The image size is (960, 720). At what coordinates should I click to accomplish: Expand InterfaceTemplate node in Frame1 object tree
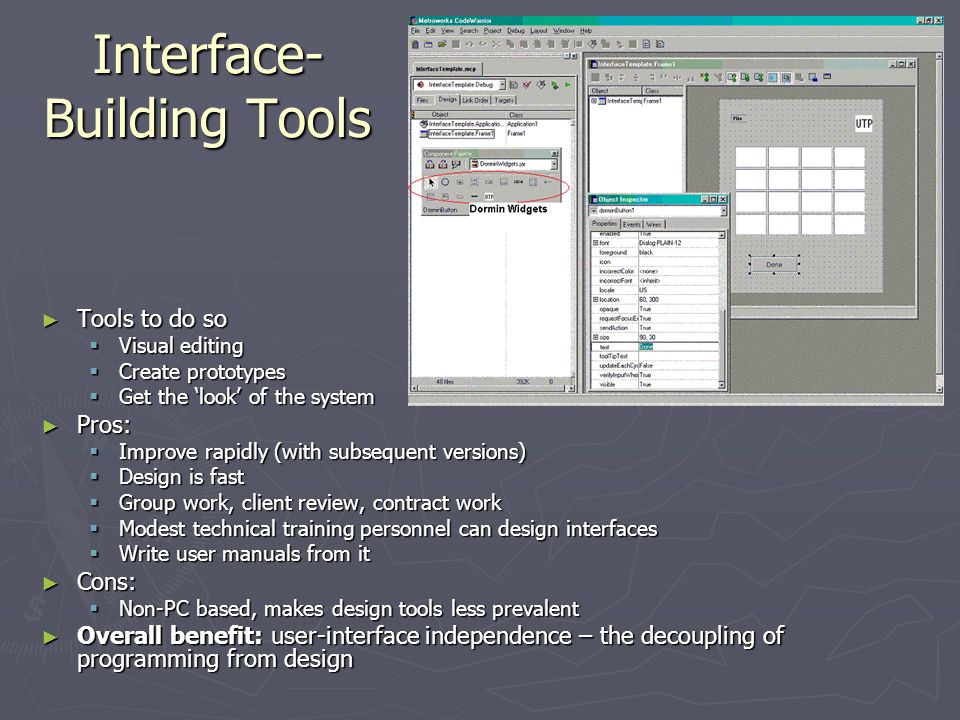pos(594,101)
